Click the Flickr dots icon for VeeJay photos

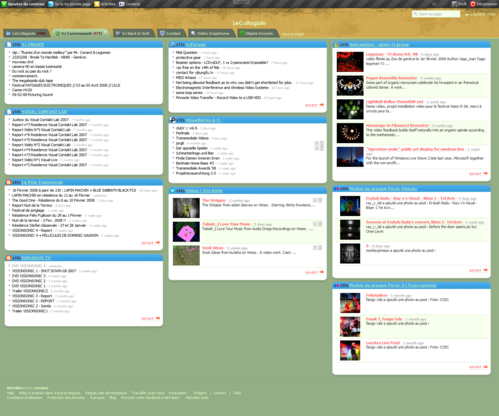(x=336, y=189)
